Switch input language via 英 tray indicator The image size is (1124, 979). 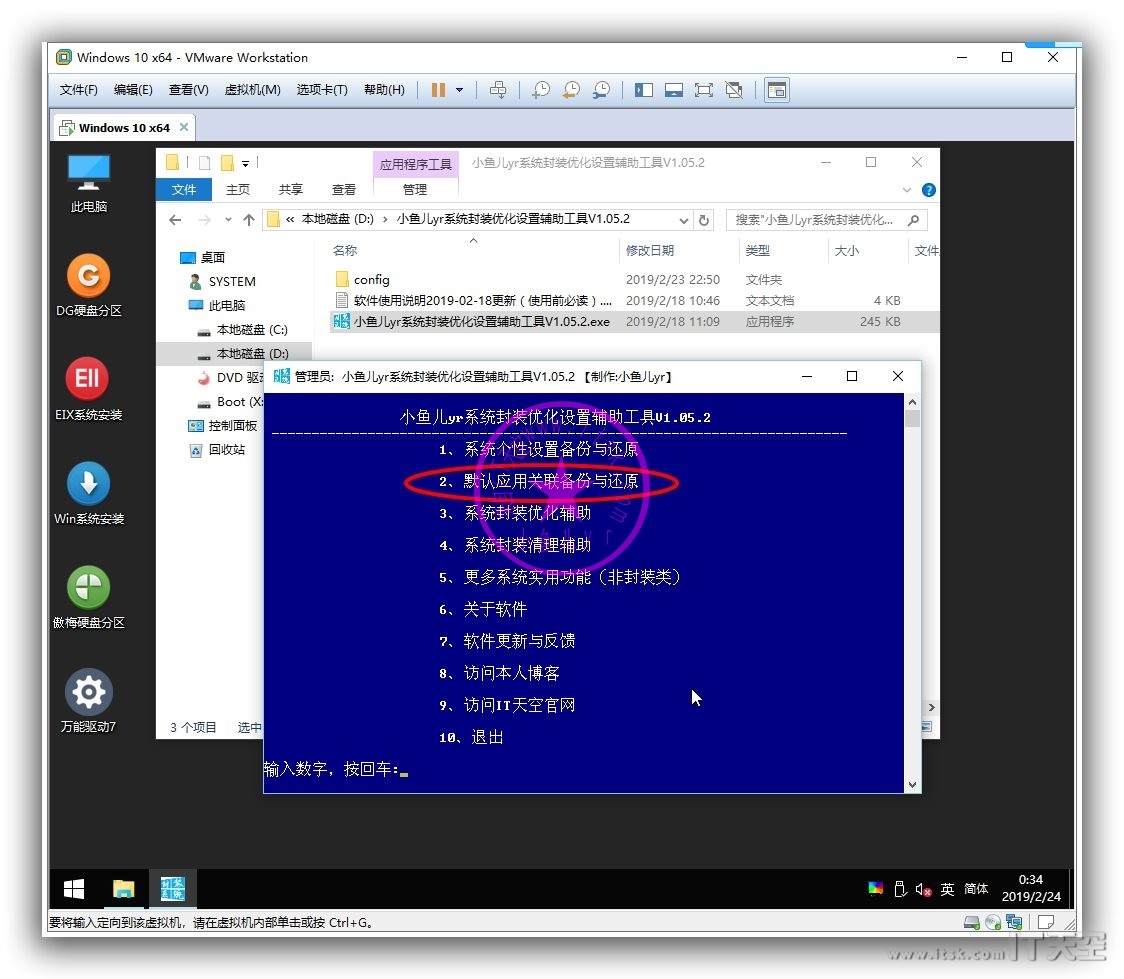point(947,889)
